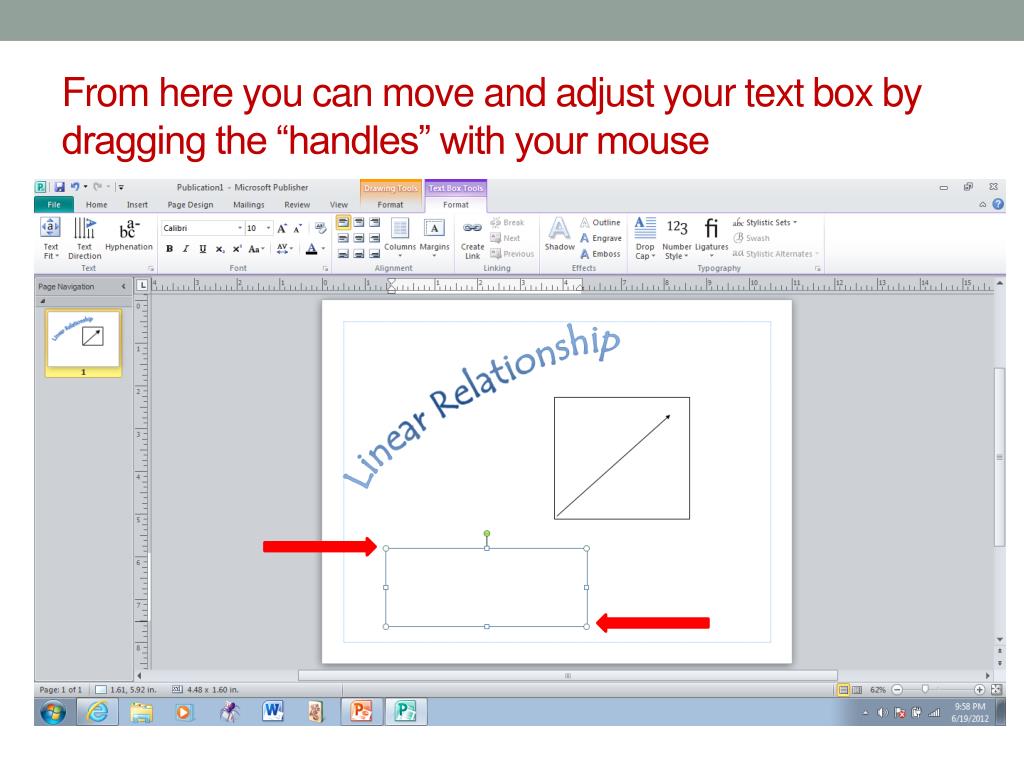Show whole page icon in status bar

point(996,690)
